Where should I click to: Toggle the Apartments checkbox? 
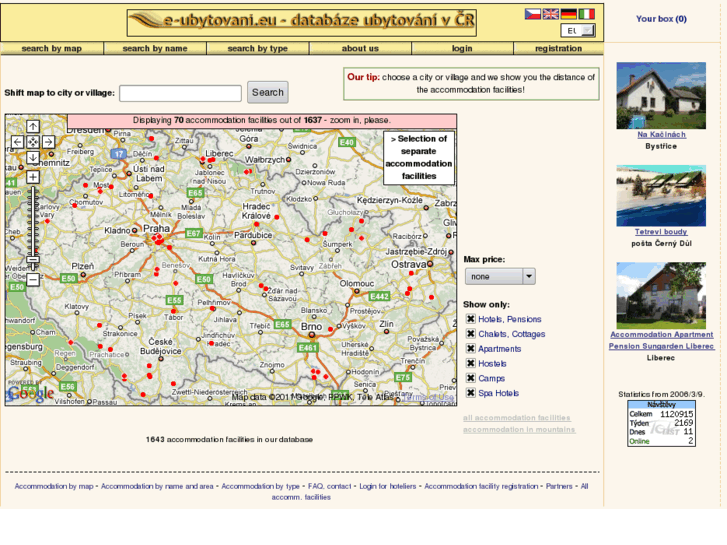pyautogui.click(x=471, y=348)
